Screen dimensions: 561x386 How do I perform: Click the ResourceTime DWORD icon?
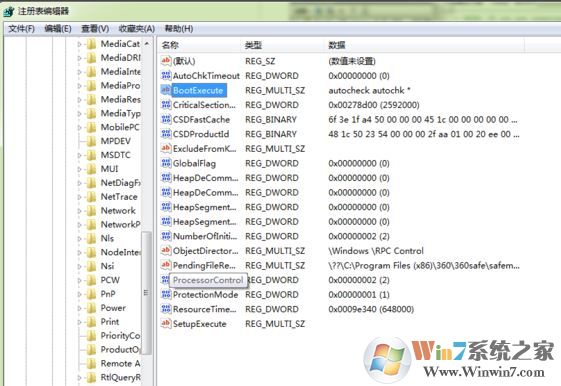click(x=166, y=309)
